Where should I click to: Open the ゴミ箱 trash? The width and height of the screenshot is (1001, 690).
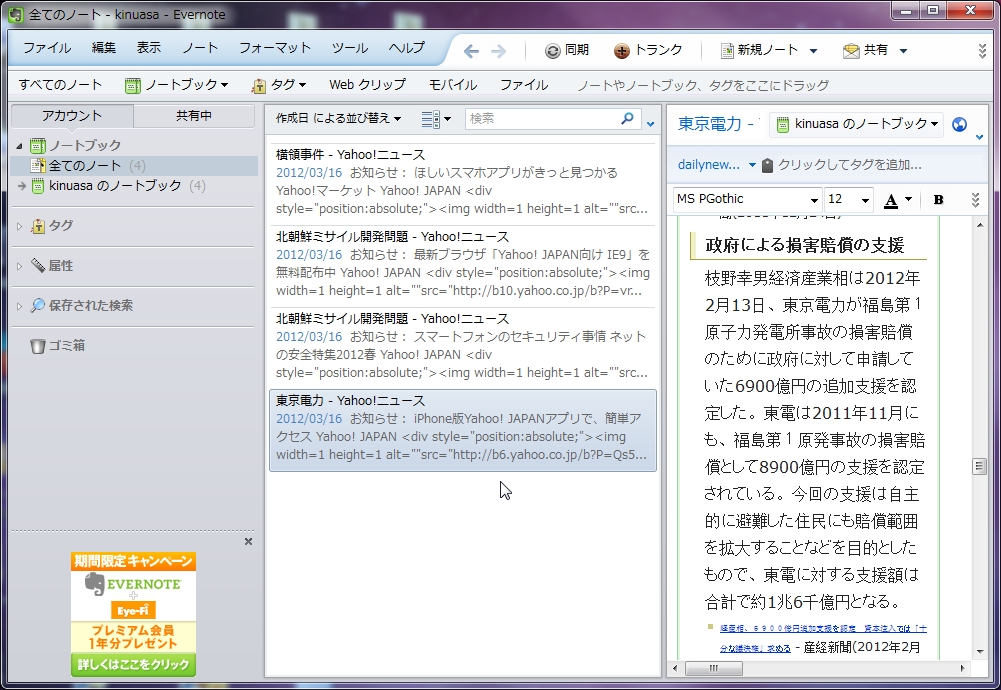click(x=57, y=346)
